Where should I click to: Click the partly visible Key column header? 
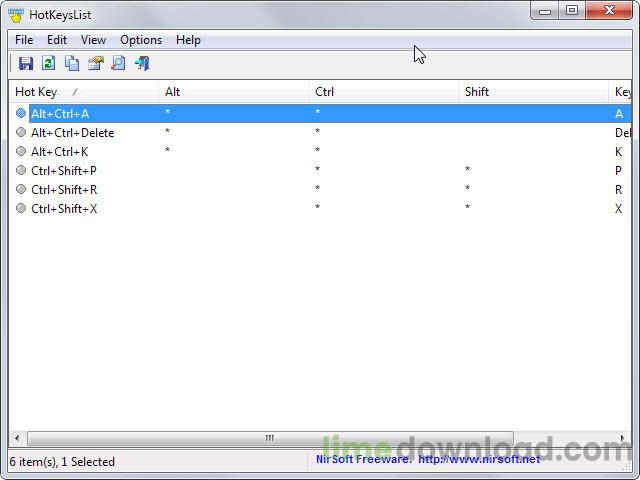point(620,92)
